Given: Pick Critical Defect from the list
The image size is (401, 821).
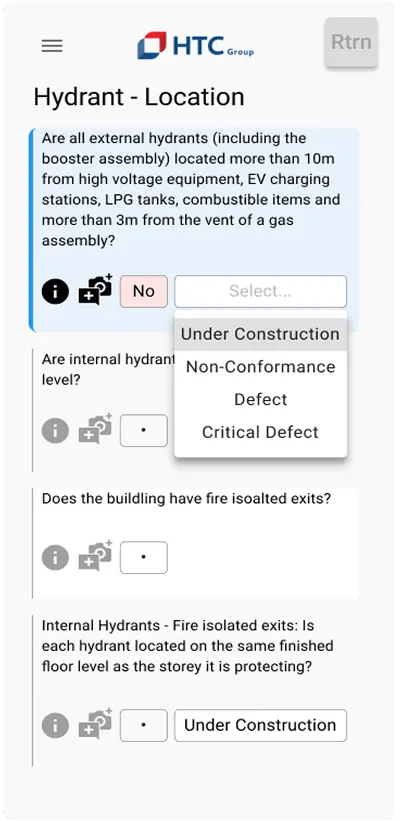Looking at the screenshot, I should tap(260, 432).
